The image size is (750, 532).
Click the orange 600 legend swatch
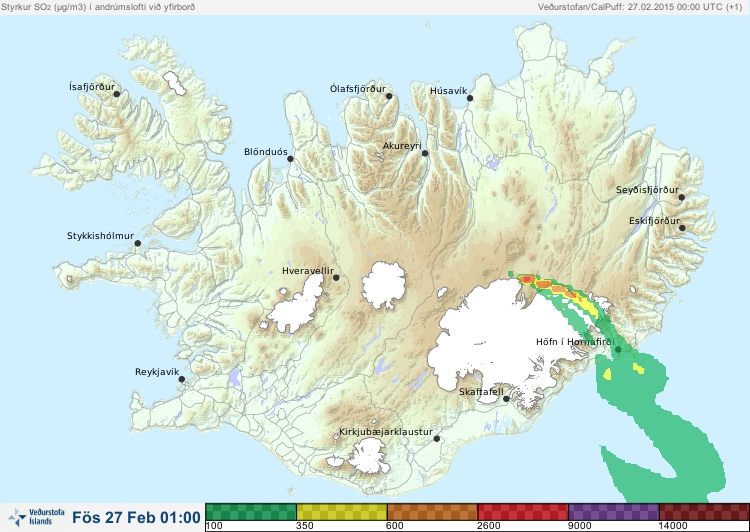coord(432,512)
